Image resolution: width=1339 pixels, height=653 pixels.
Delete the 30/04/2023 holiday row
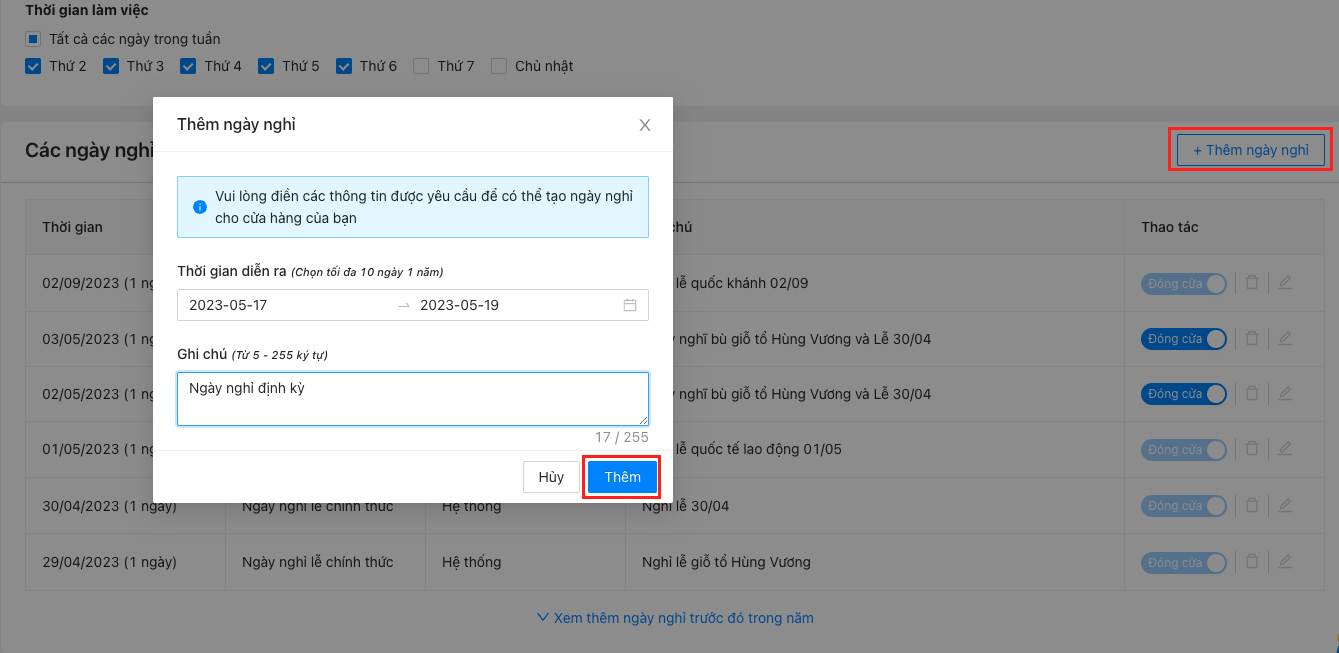(1252, 506)
